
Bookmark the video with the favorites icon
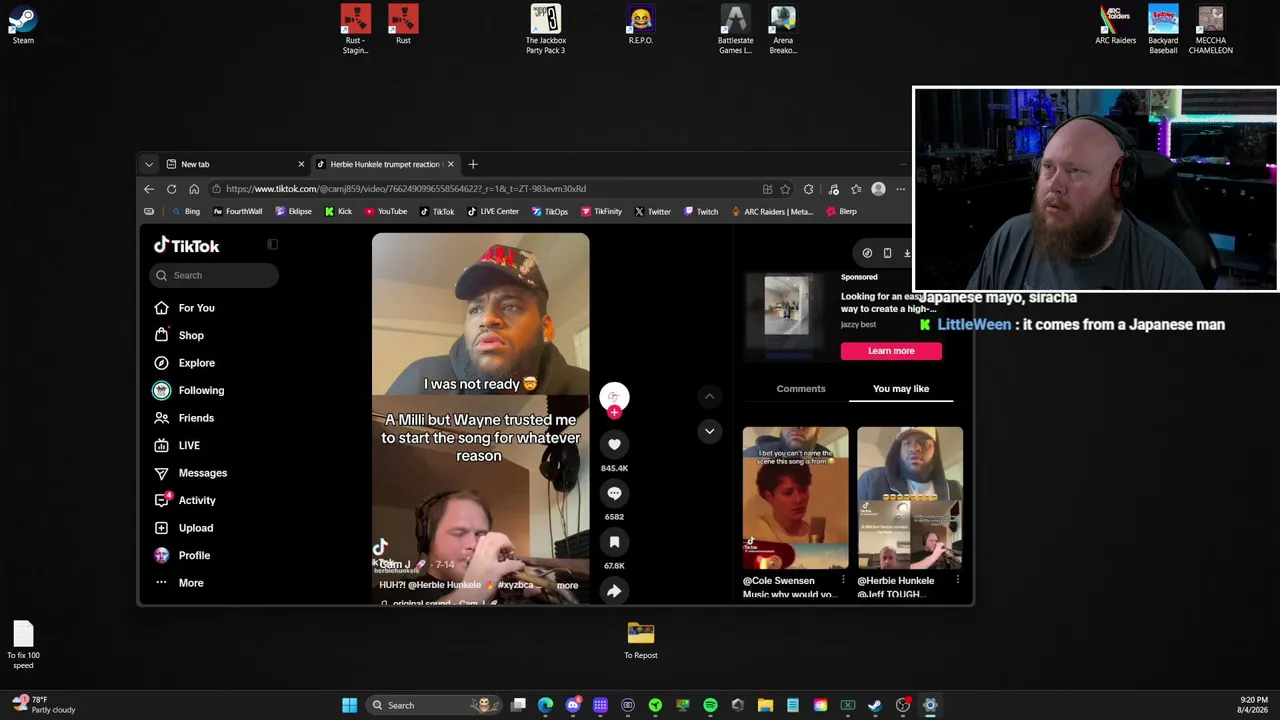[x=614, y=542]
